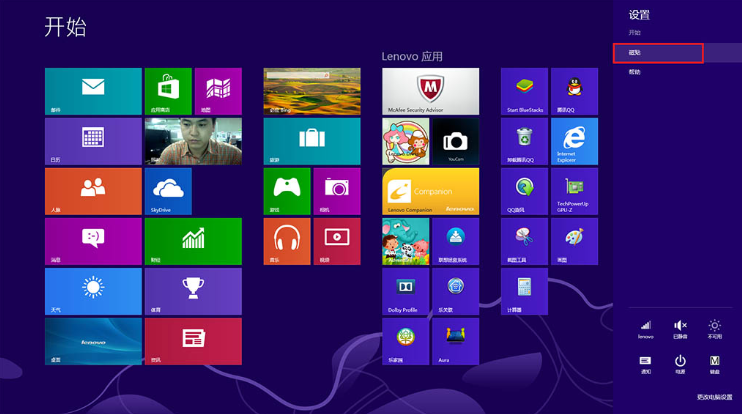Open the SkyDrive tile

point(167,191)
